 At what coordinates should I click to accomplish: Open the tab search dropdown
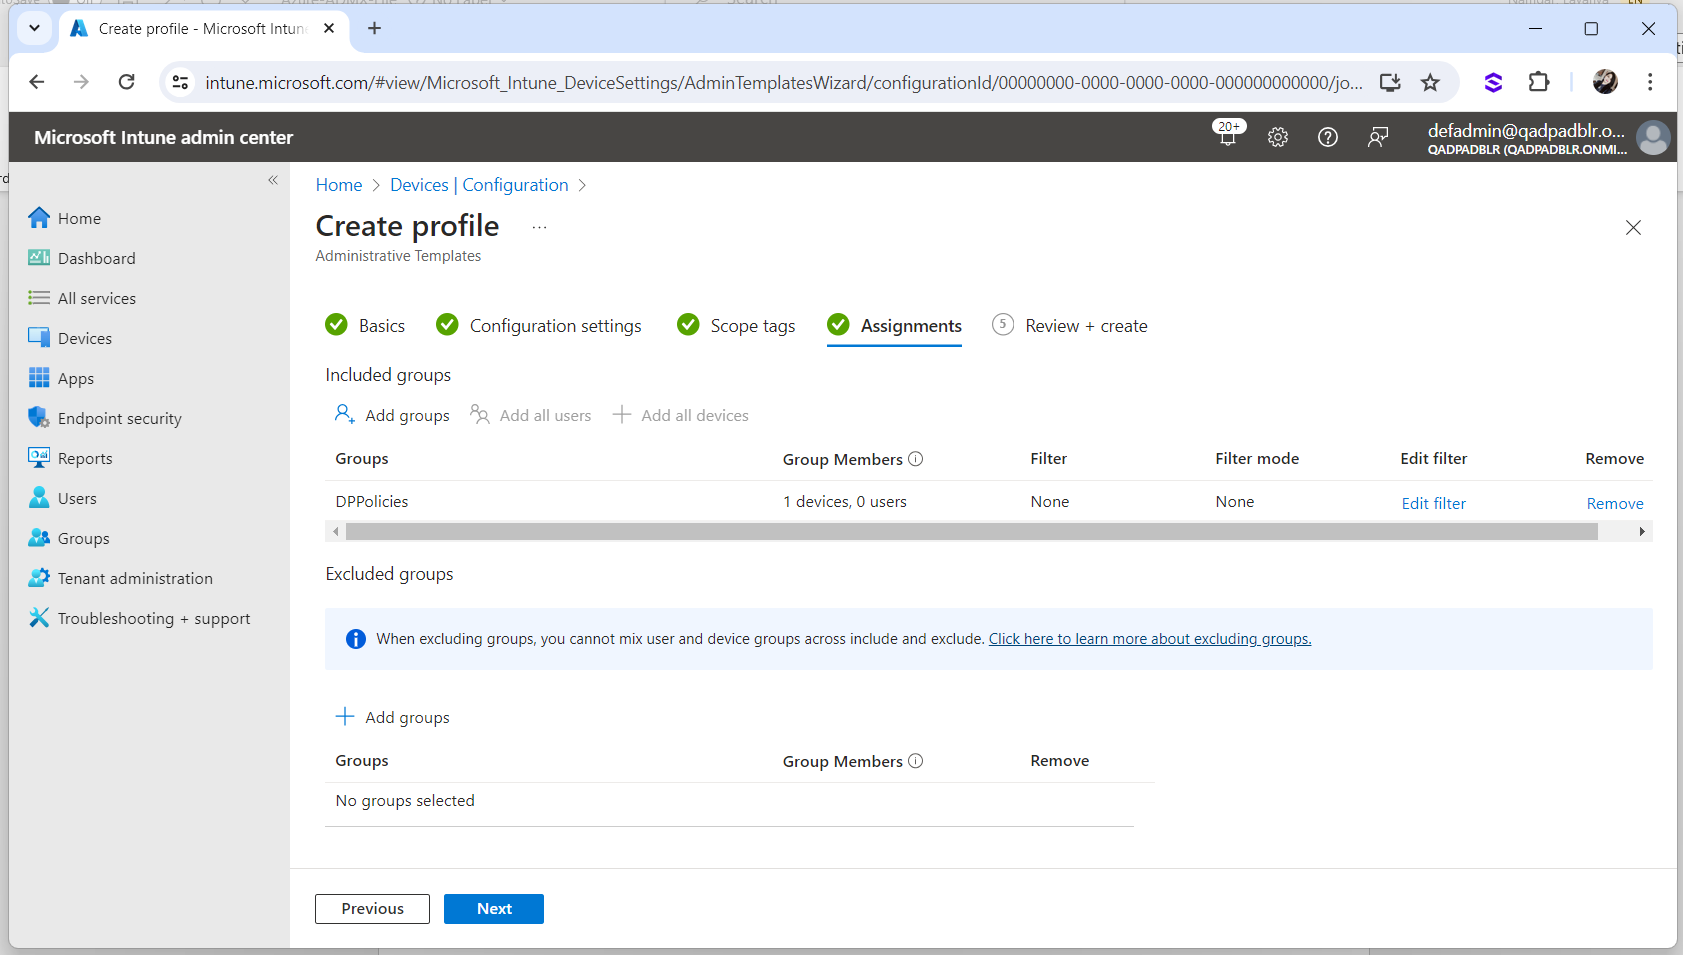[x=35, y=28]
